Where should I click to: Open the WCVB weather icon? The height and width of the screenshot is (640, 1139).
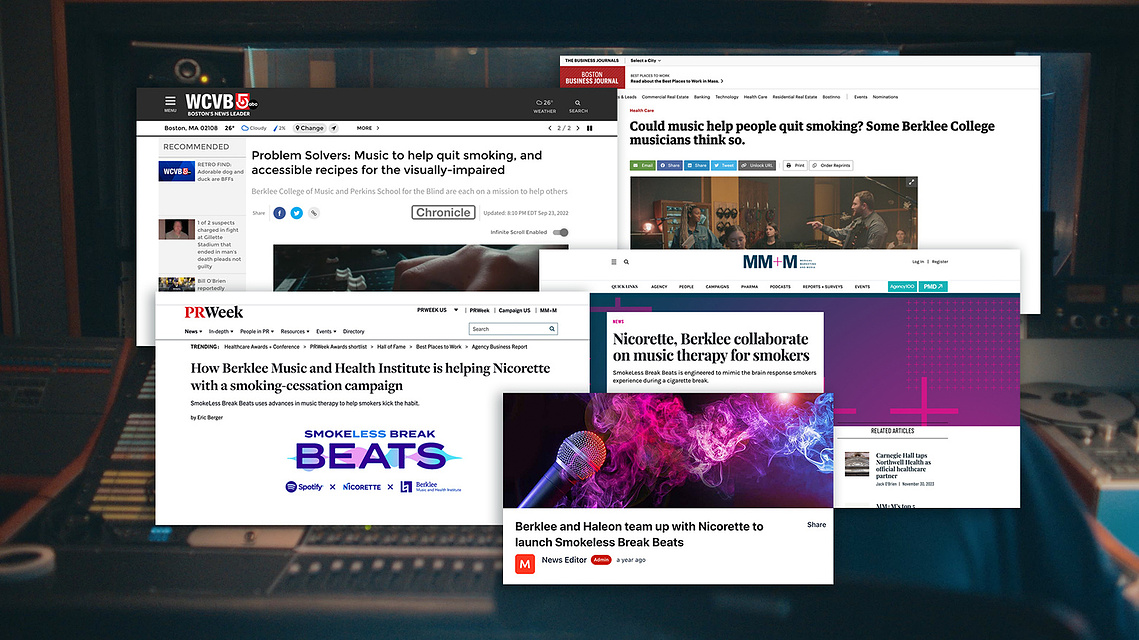coord(545,106)
